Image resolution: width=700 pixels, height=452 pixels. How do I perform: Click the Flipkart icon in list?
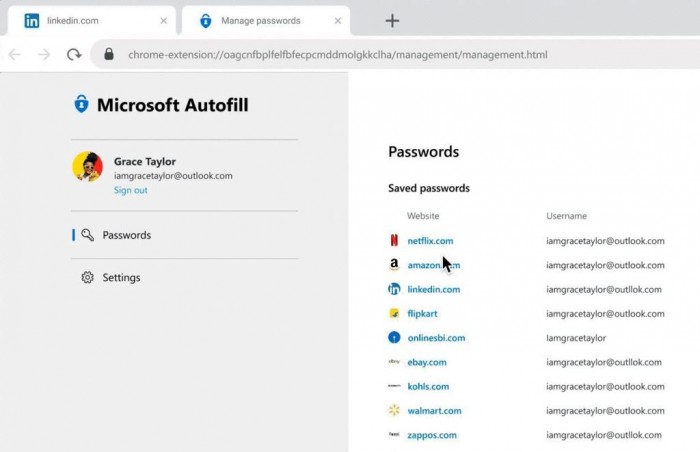coord(394,314)
